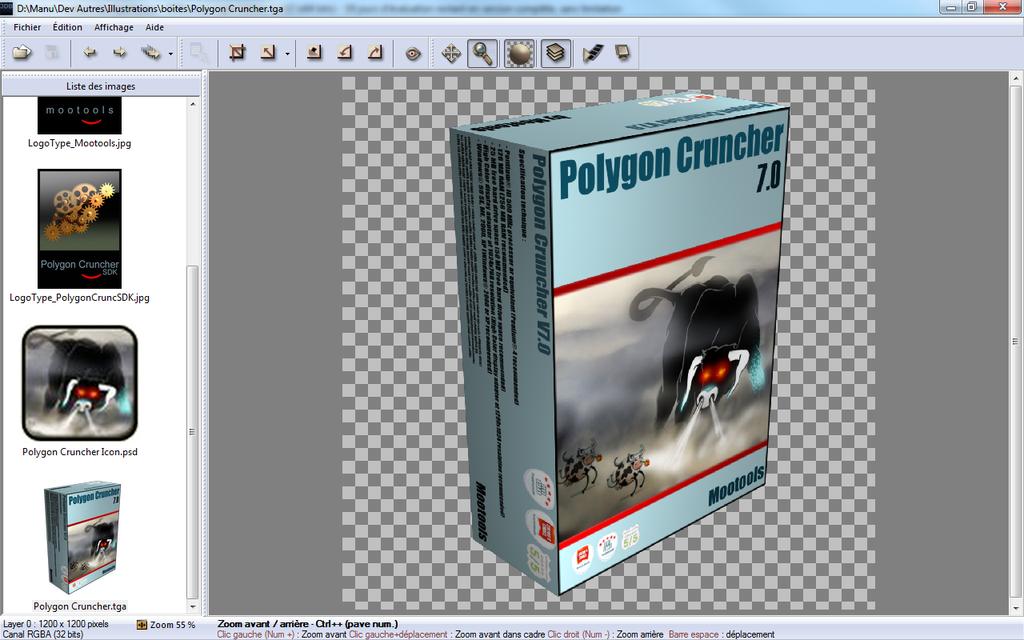Toggle the stacked layers button

coord(555,53)
